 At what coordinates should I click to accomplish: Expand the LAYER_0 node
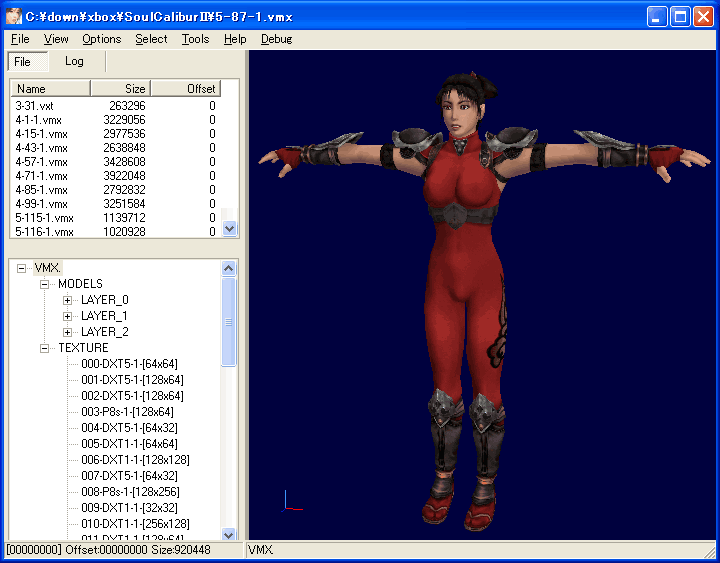68,300
